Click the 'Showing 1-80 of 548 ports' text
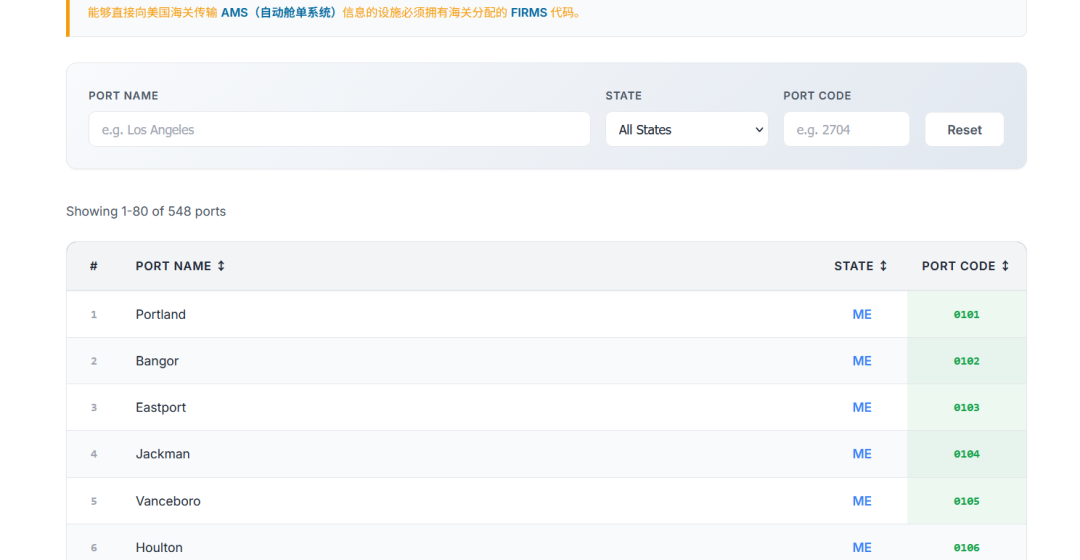This screenshot has width=1080, height=560. (x=146, y=211)
